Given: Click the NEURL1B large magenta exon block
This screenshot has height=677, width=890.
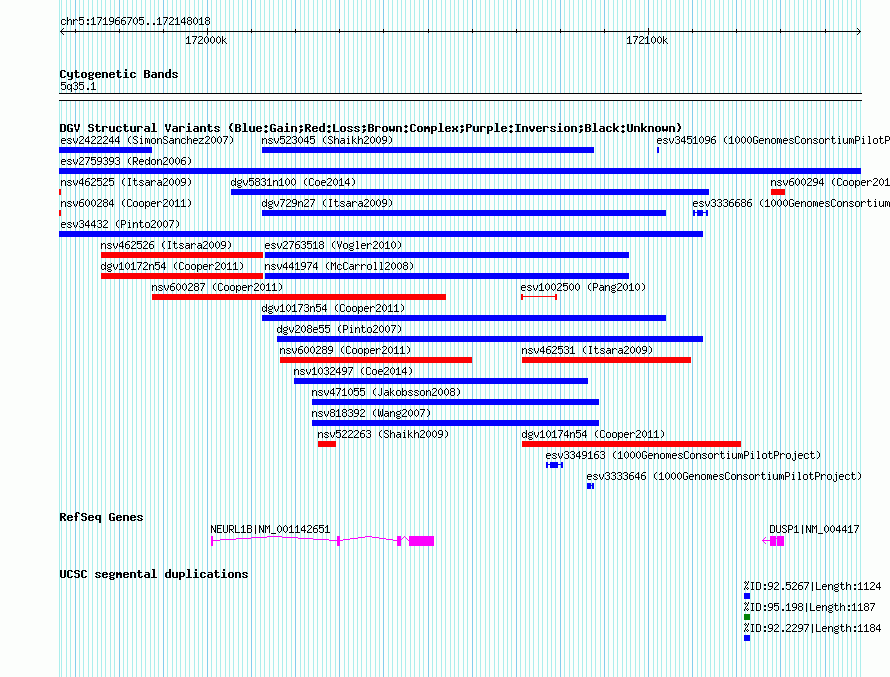Looking at the screenshot, I should click(x=421, y=541).
